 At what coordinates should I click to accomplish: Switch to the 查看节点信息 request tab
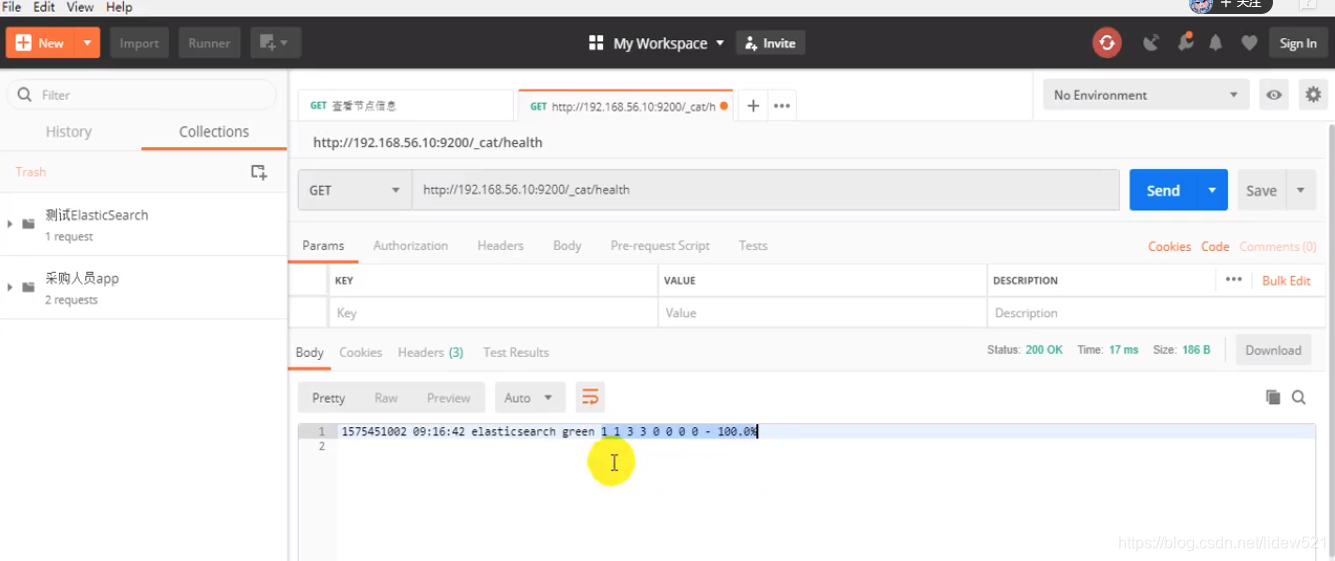point(405,105)
